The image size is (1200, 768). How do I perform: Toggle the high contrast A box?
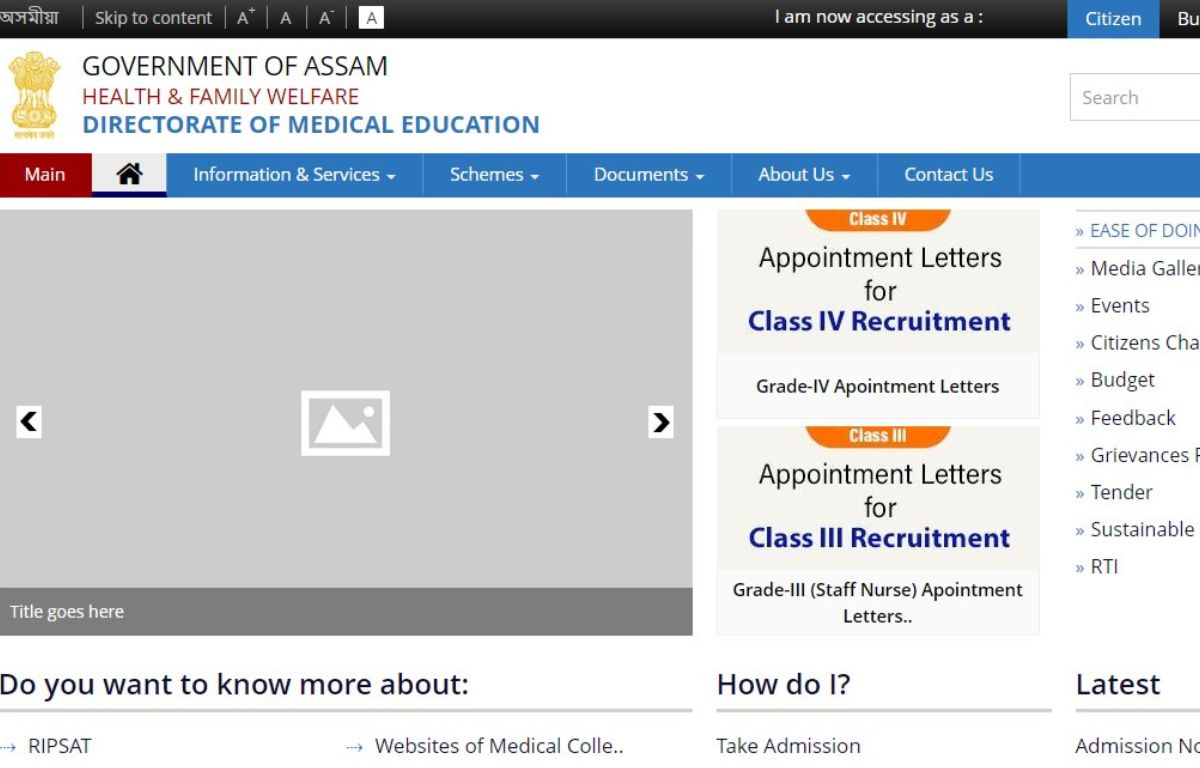[371, 18]
